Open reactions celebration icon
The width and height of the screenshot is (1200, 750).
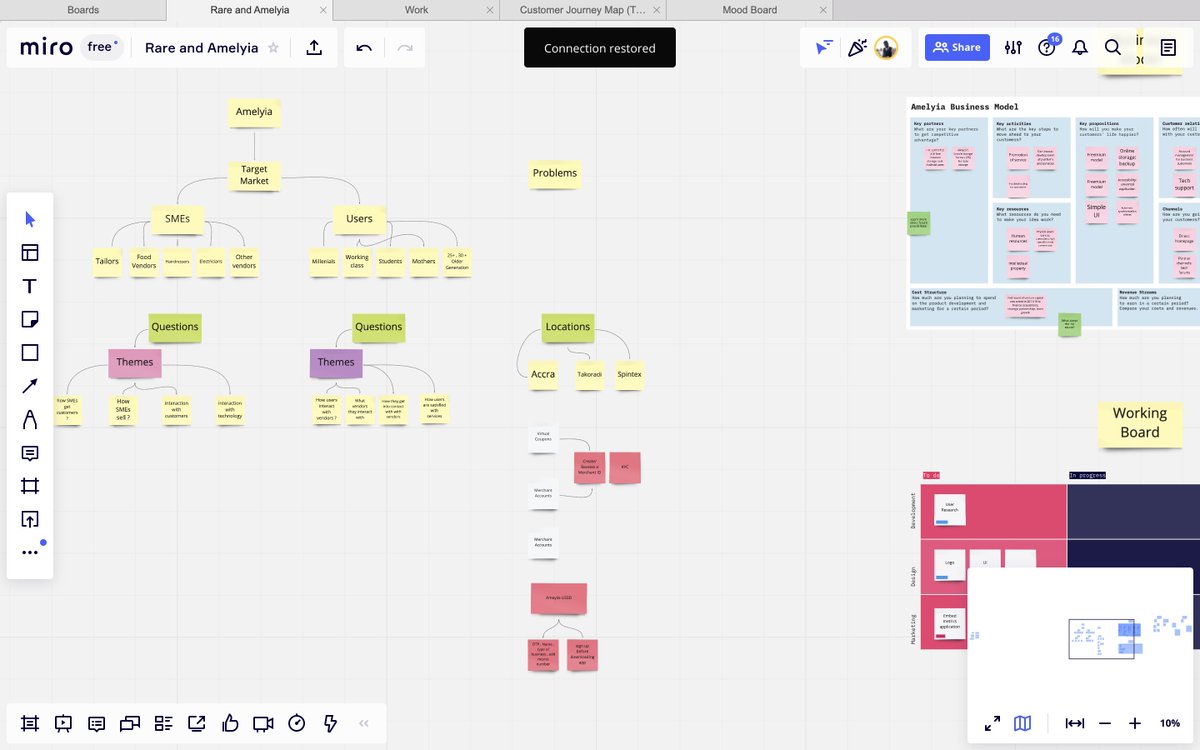pos(856,48)
